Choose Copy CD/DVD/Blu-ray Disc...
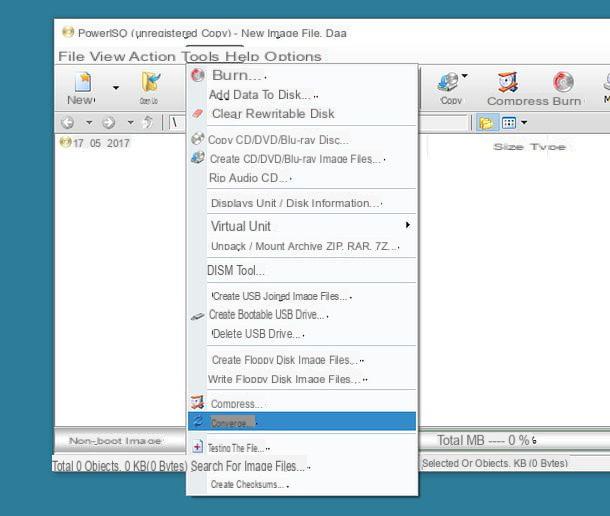The height and width of the screenshot is (516, 610). [x=302, y=140]
